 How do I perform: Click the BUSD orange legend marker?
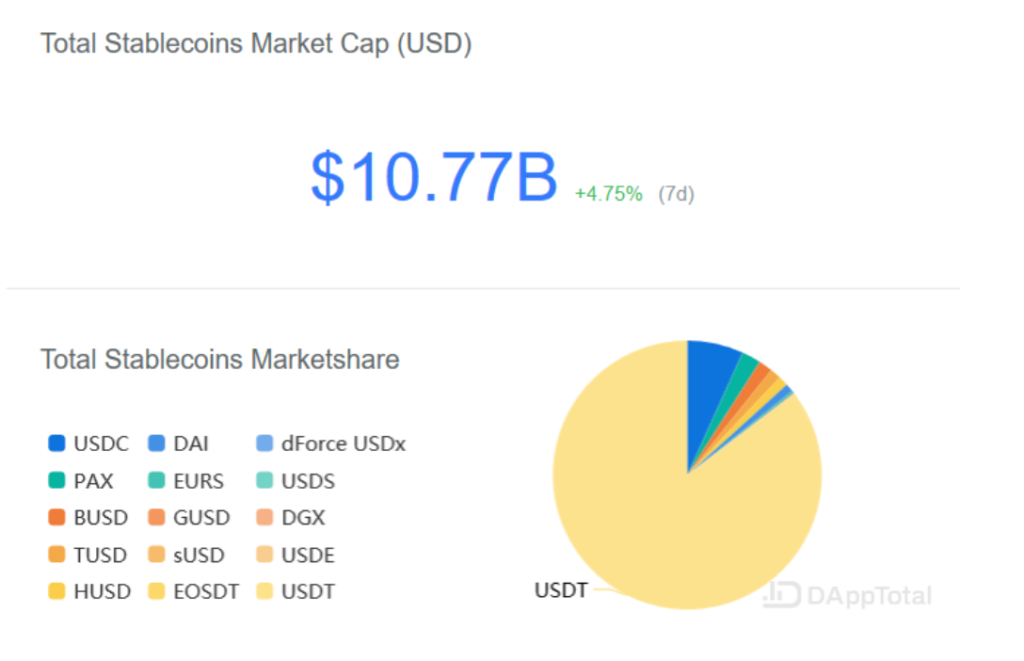click(57, 517)
